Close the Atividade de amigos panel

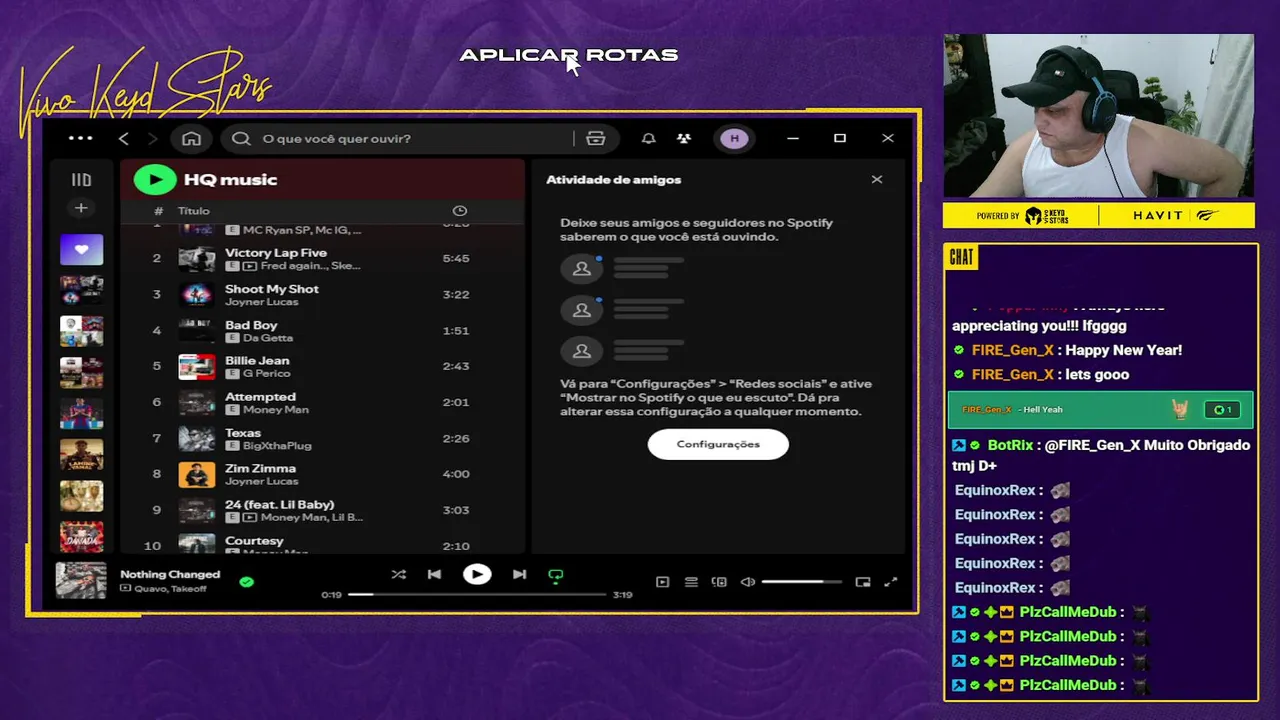(877, 180)
